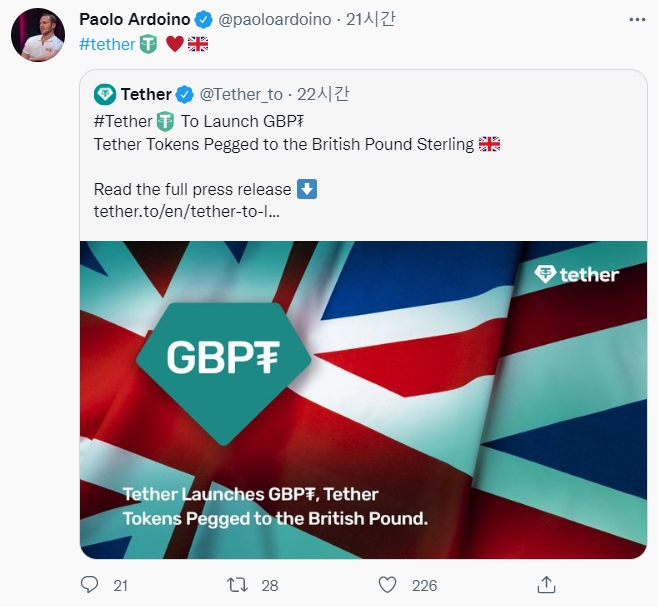This screenshot has height=607, width=658.
Task: Click the #Tether hashtag in the quoted tweet
Action: 122,121
